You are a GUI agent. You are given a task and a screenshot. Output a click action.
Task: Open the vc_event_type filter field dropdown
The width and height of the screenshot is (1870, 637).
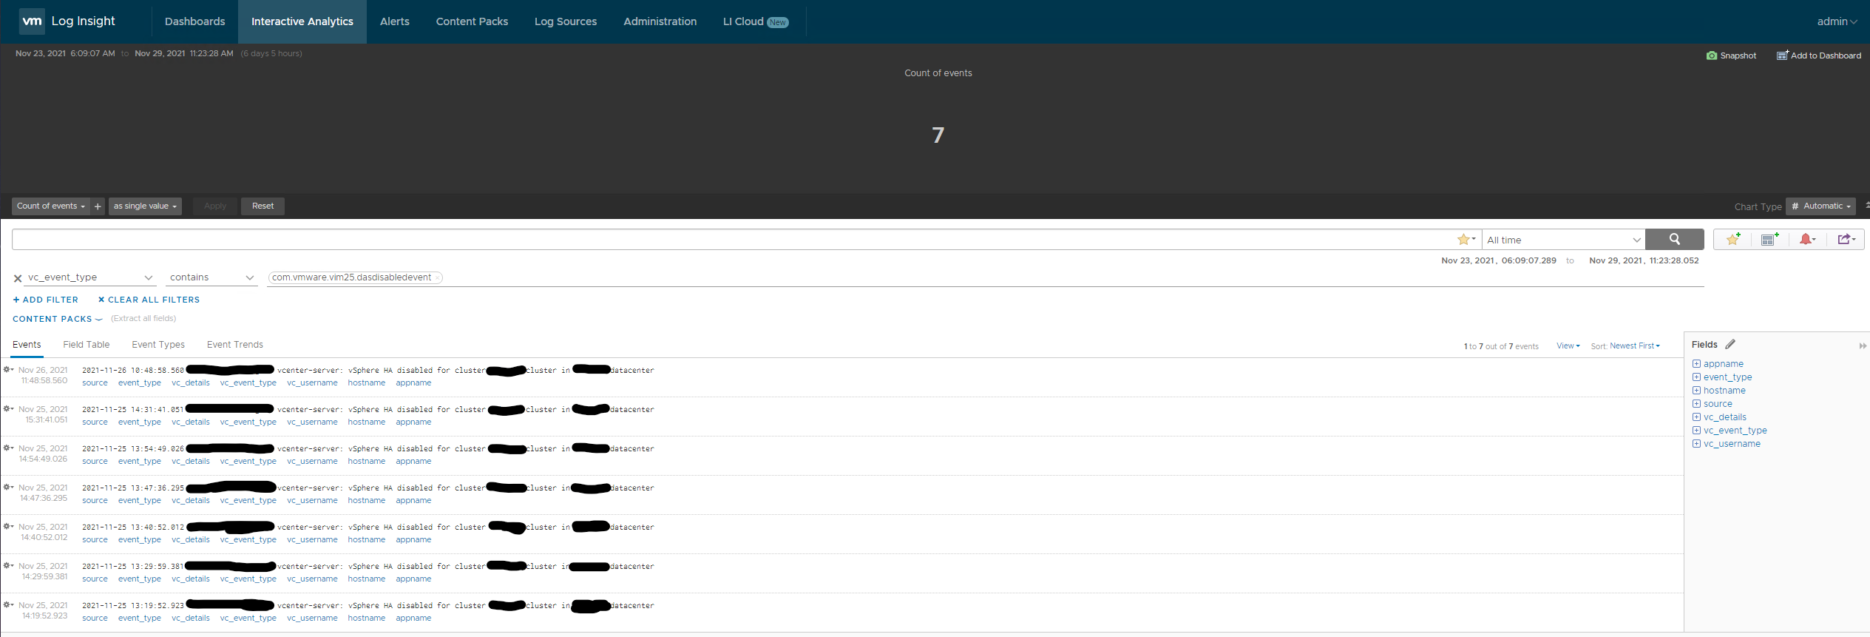click(90, 278)
